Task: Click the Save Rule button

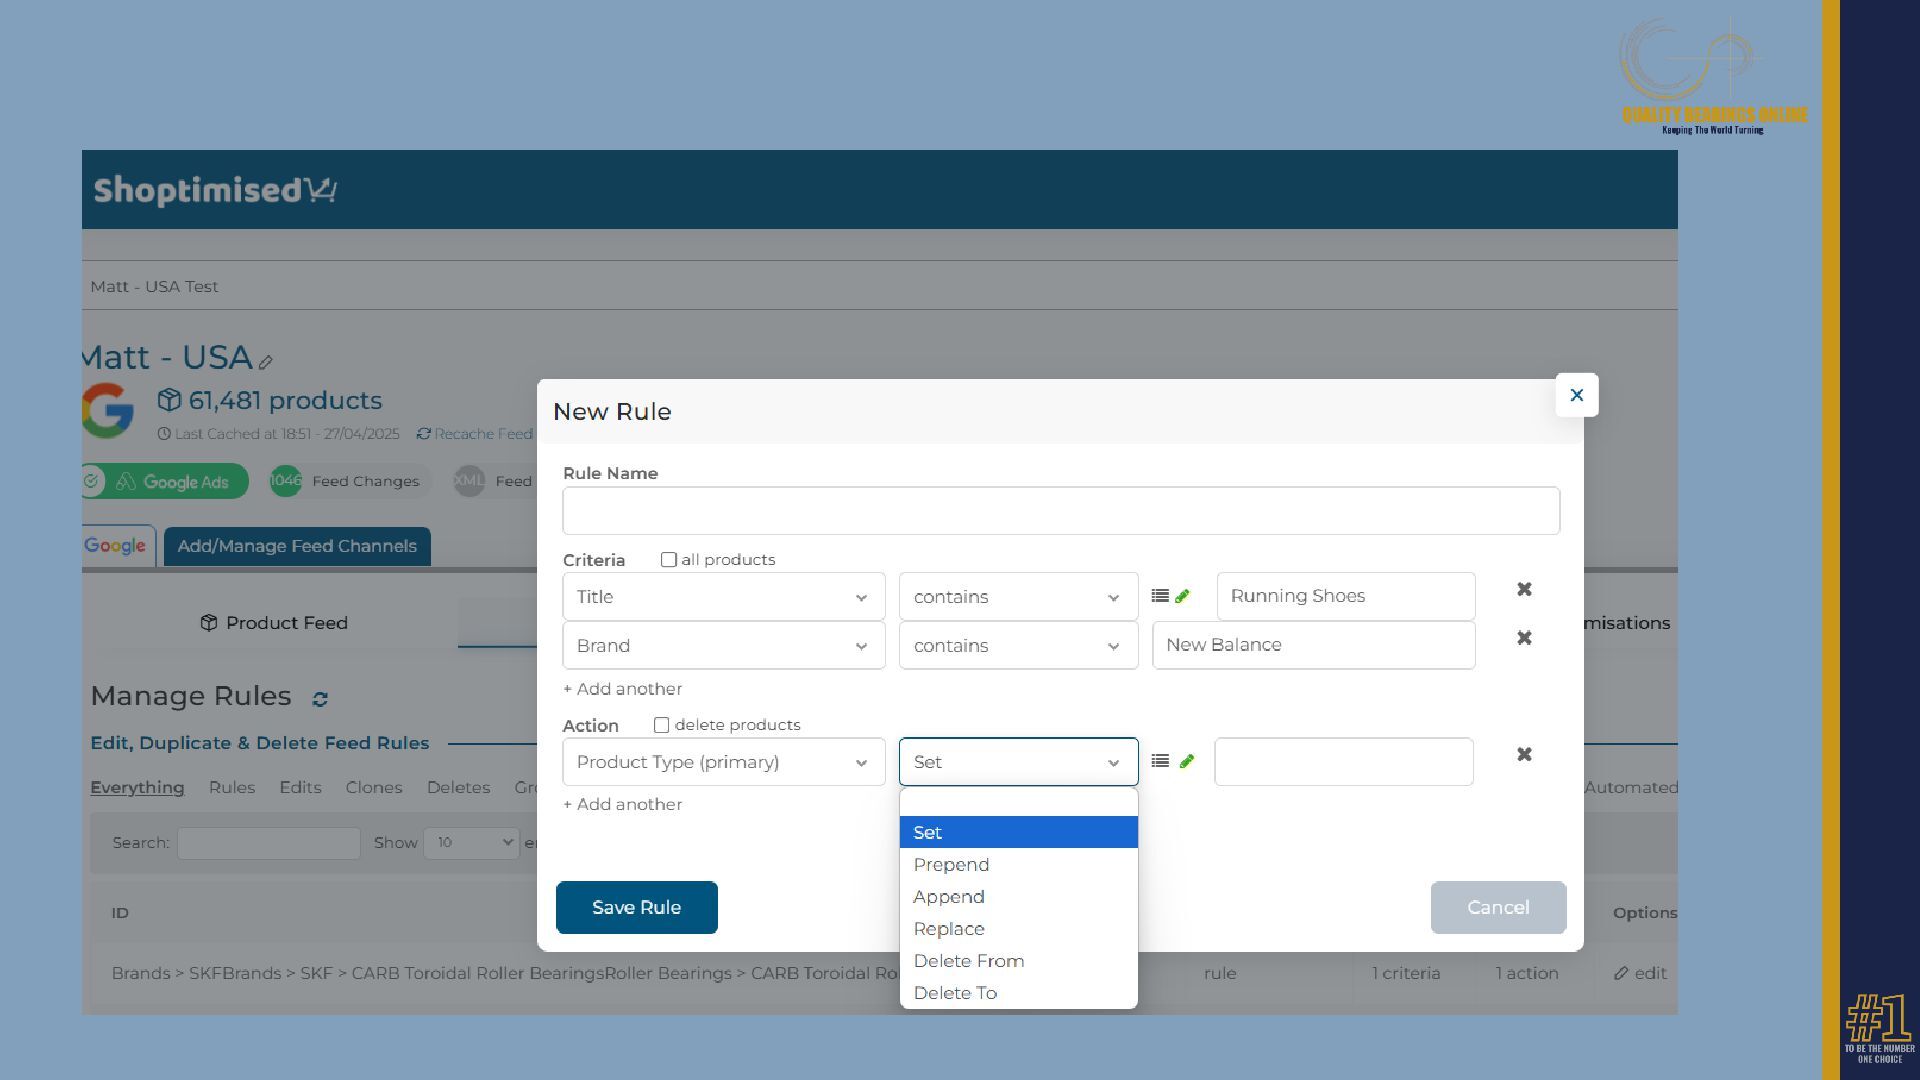Action: (636, 907)
